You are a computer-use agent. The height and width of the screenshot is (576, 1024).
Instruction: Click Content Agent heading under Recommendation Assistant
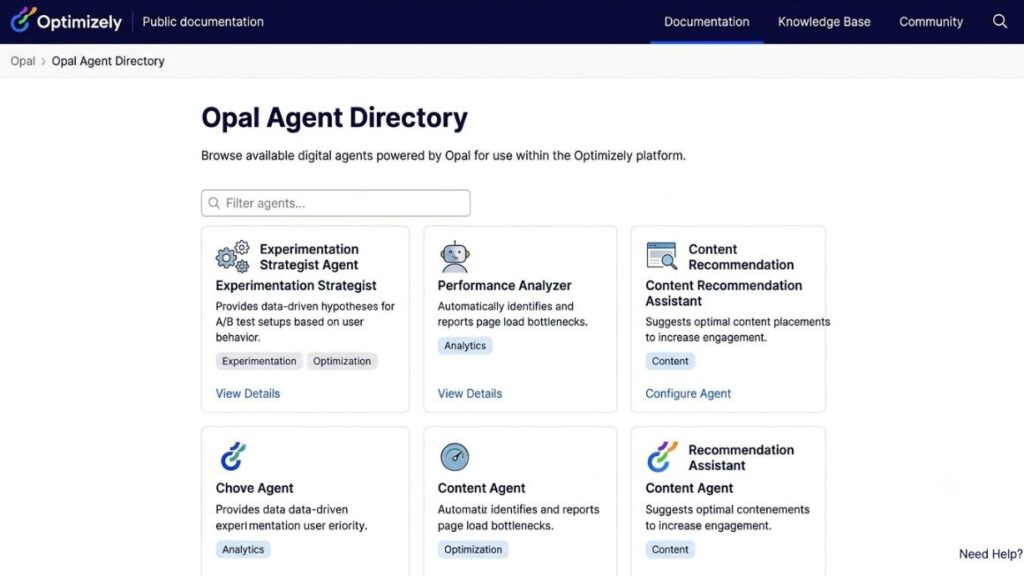click(689, 488)
